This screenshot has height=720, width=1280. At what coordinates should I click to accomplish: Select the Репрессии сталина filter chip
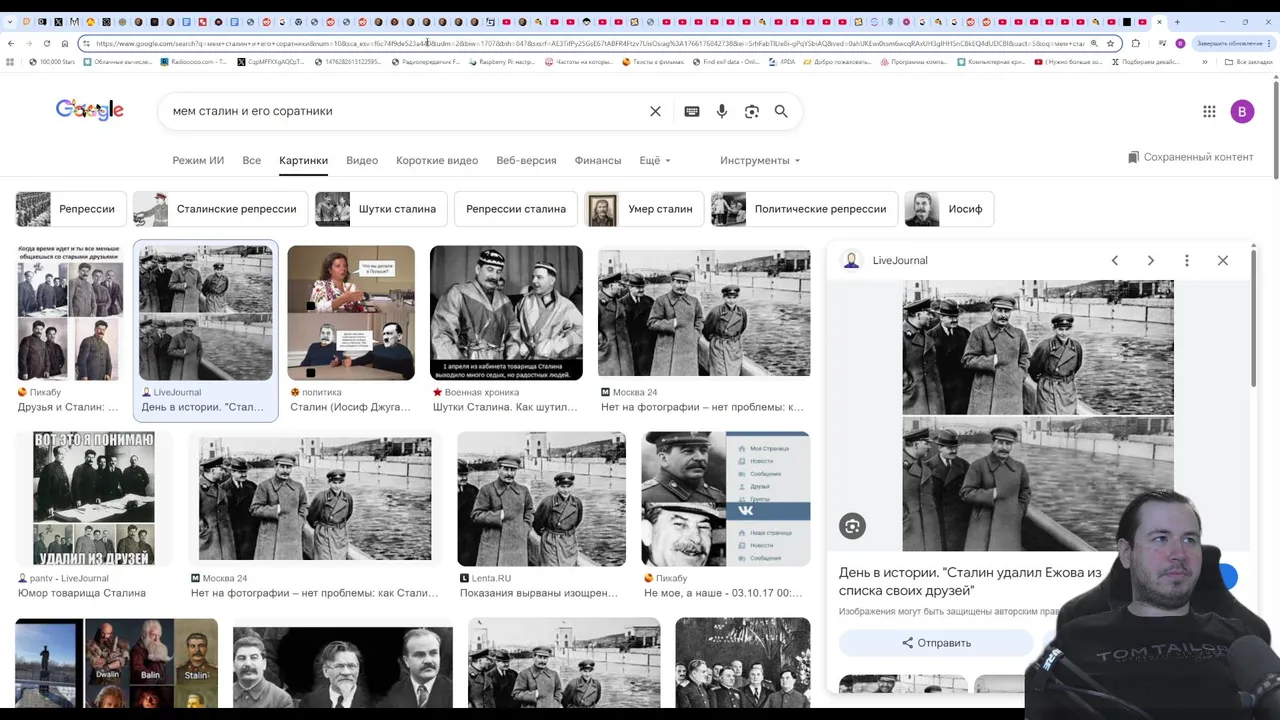pyautogui.click(x=516, y=209)
